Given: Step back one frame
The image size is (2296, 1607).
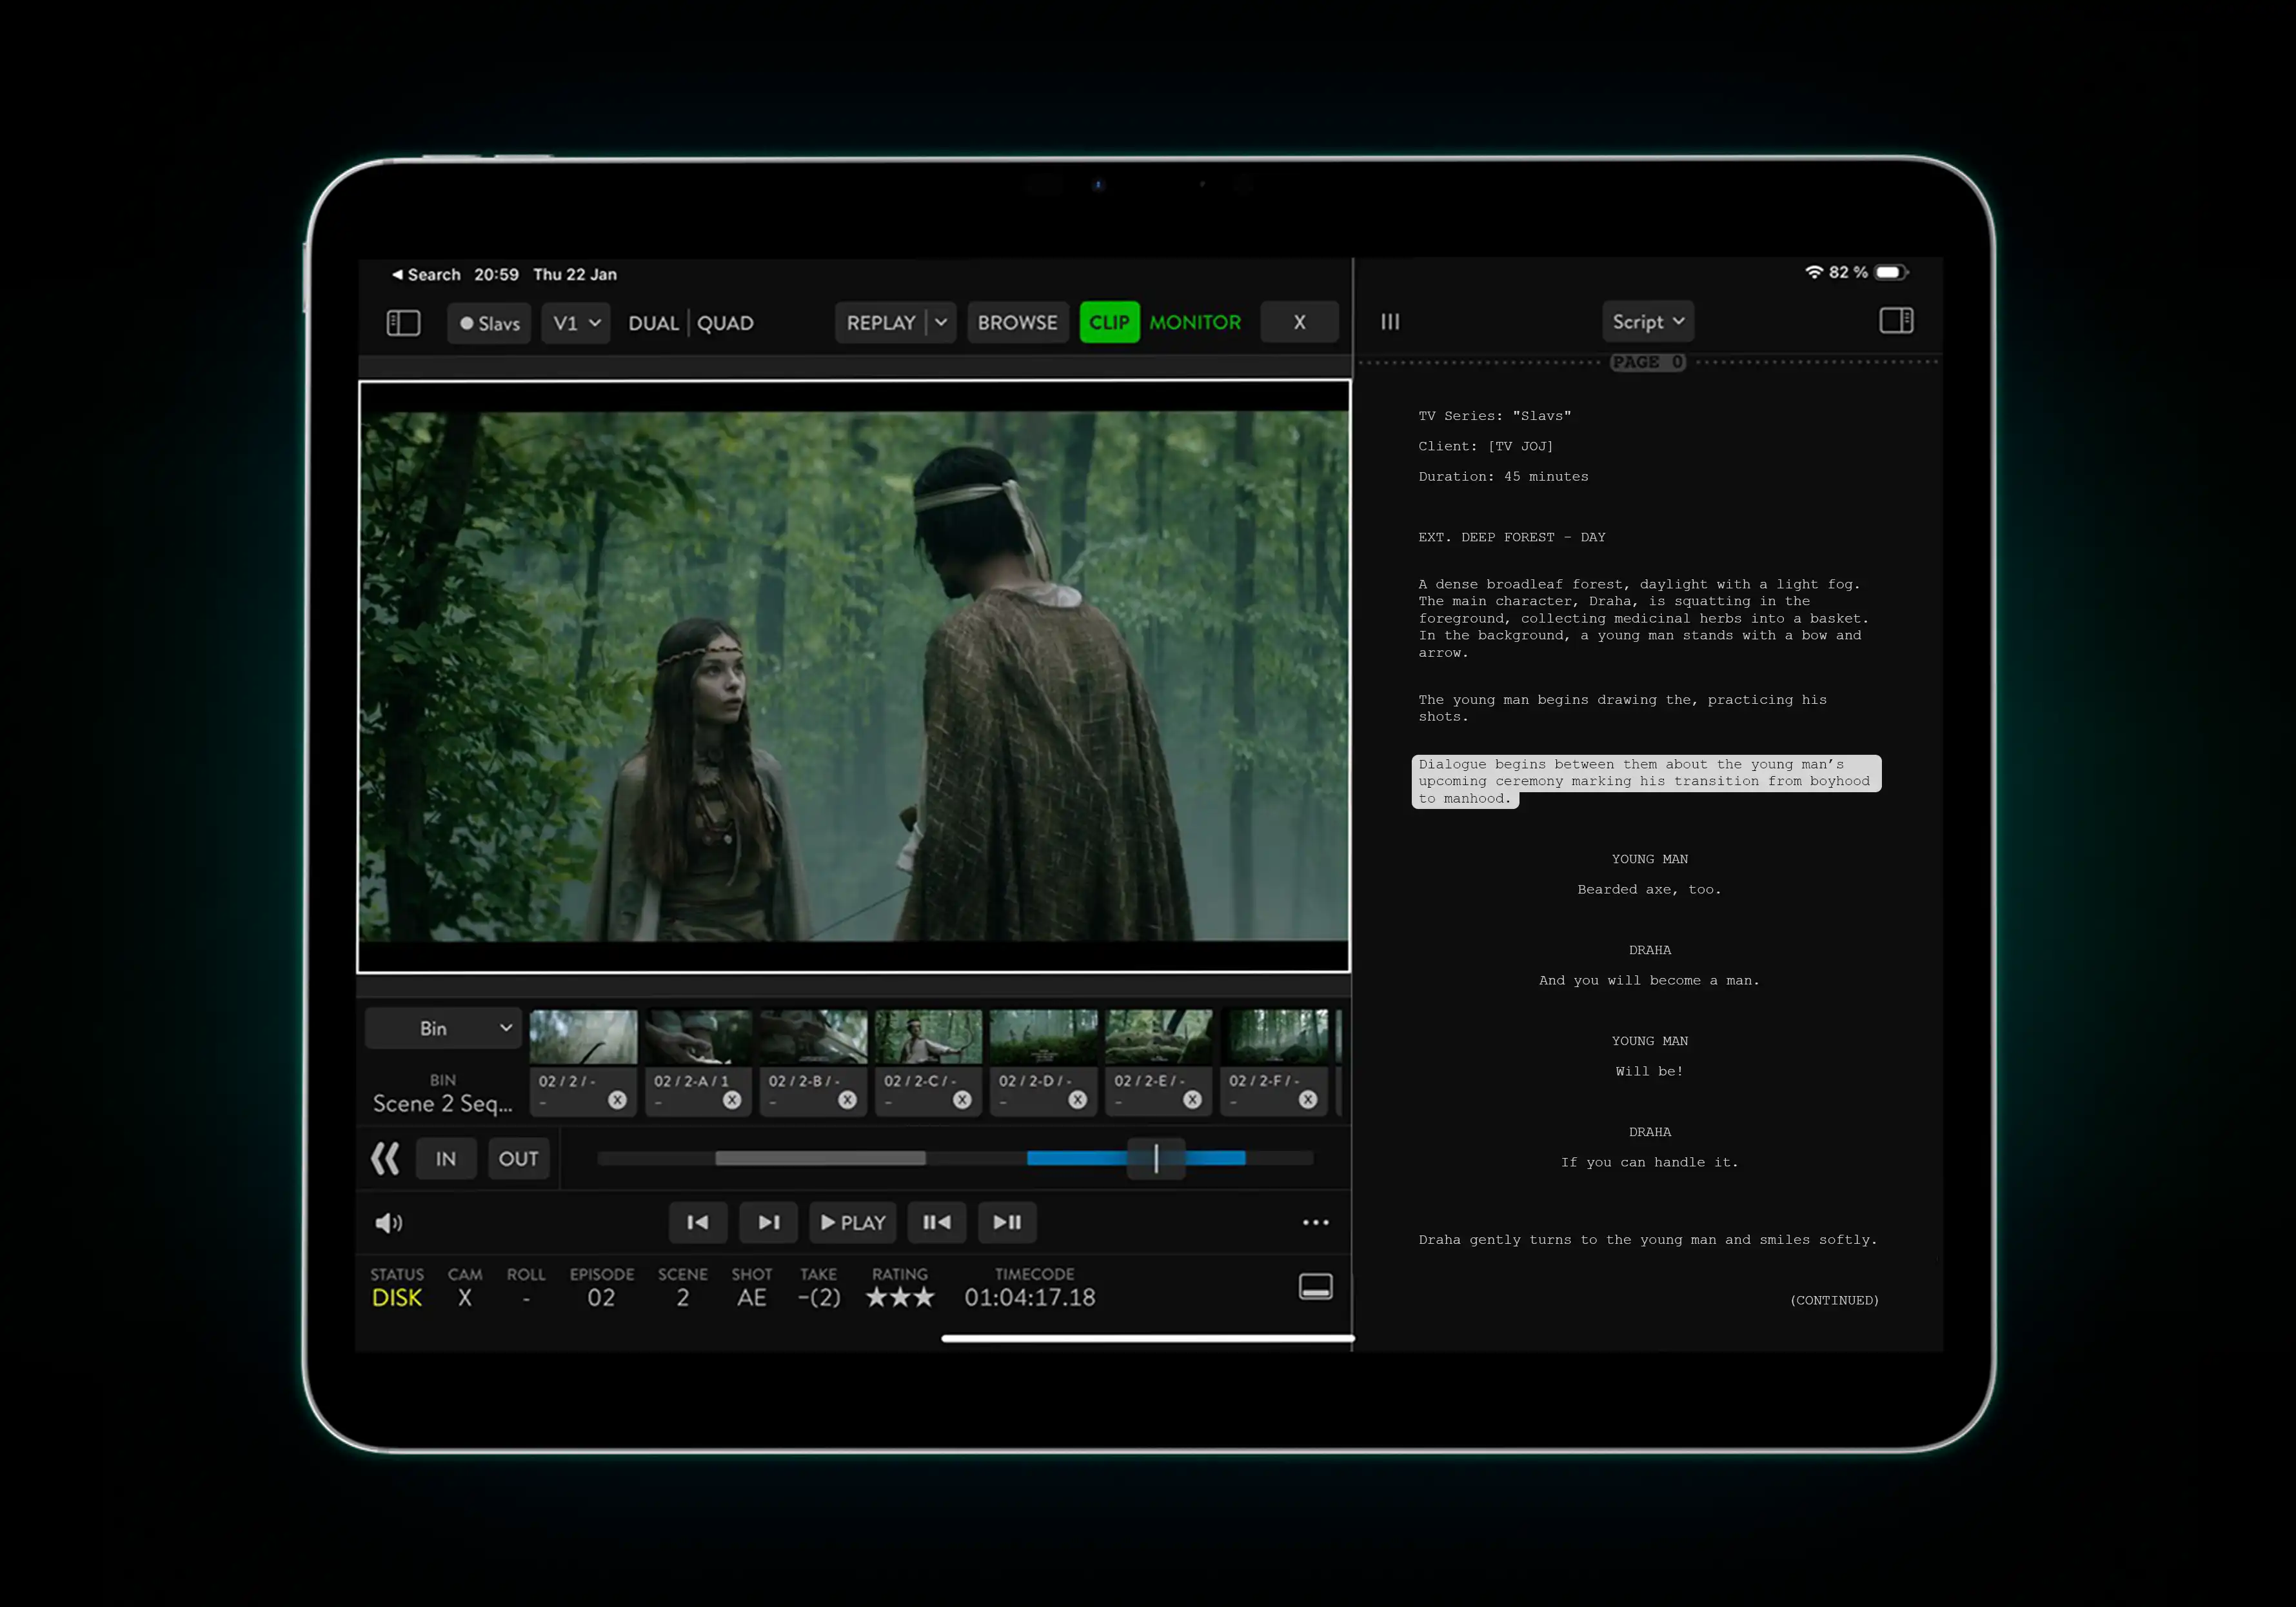Looking at the screenshot, I should pos(937,1222).
